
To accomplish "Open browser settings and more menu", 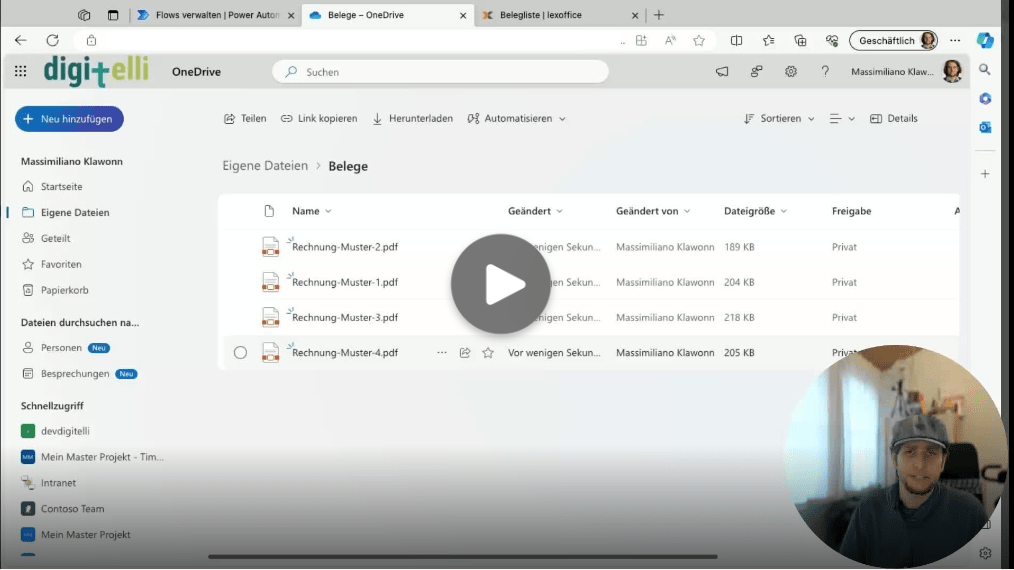I will point(955,40).
